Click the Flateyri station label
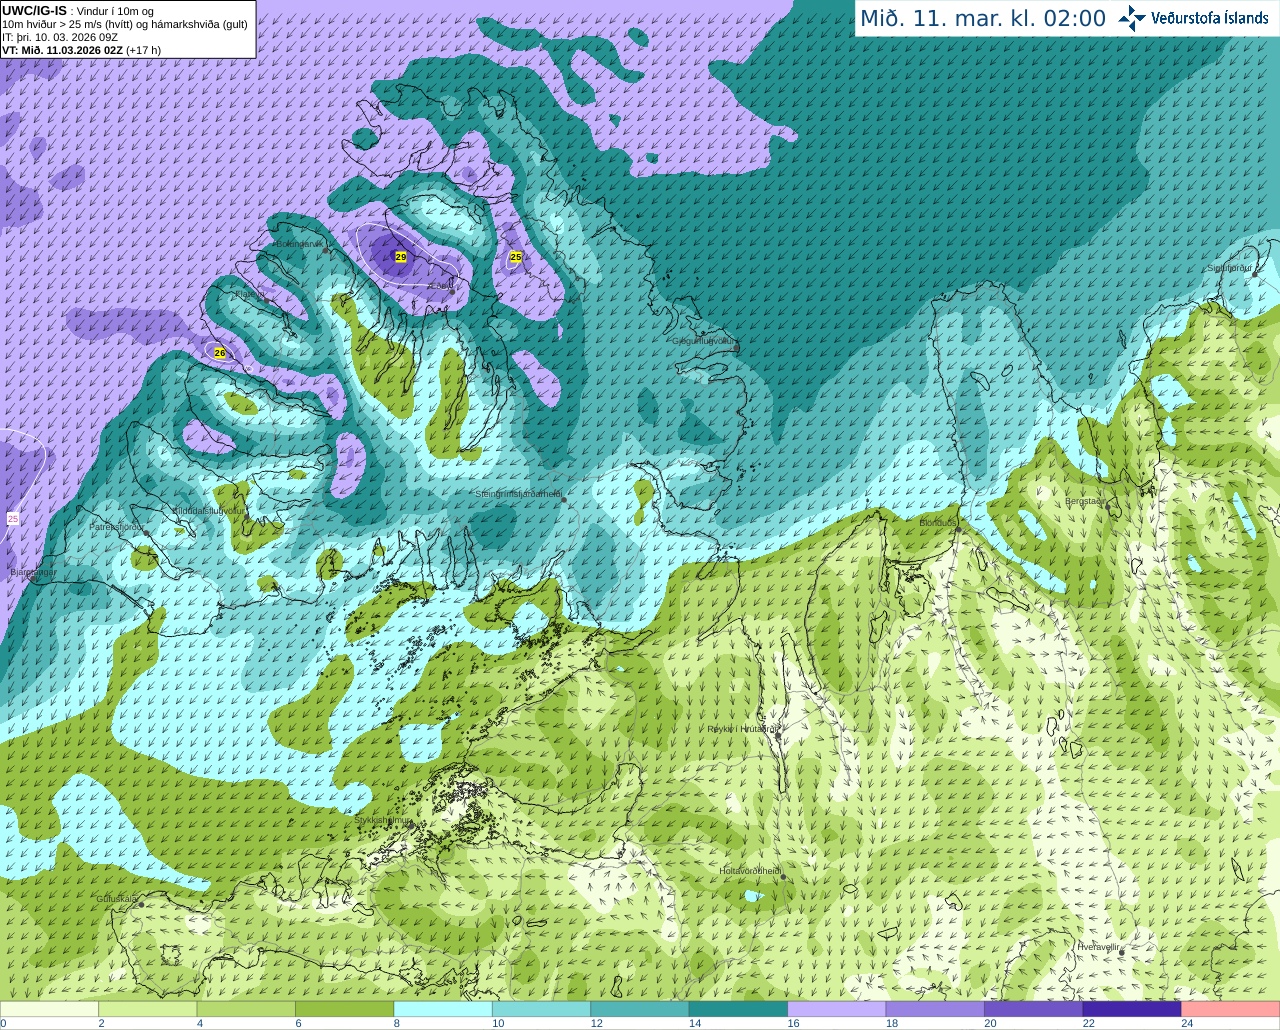Screen dimensions: 1280x1030 point(250,294)
